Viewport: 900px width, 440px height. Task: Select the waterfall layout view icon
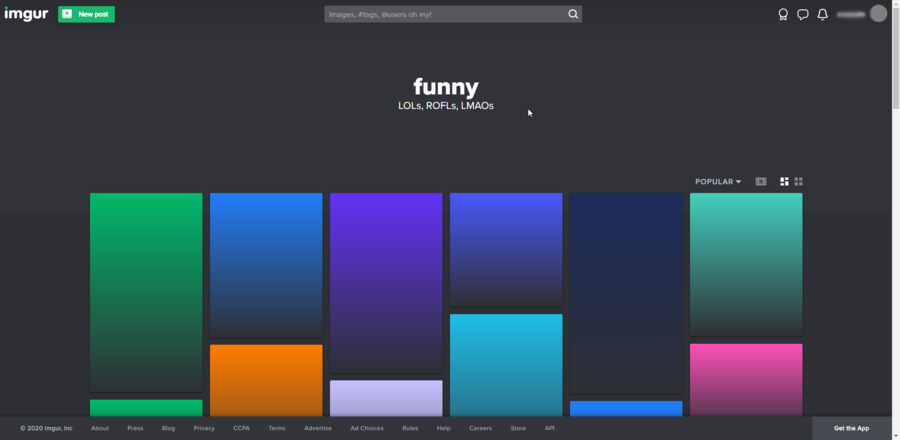[x=784, y=181]
